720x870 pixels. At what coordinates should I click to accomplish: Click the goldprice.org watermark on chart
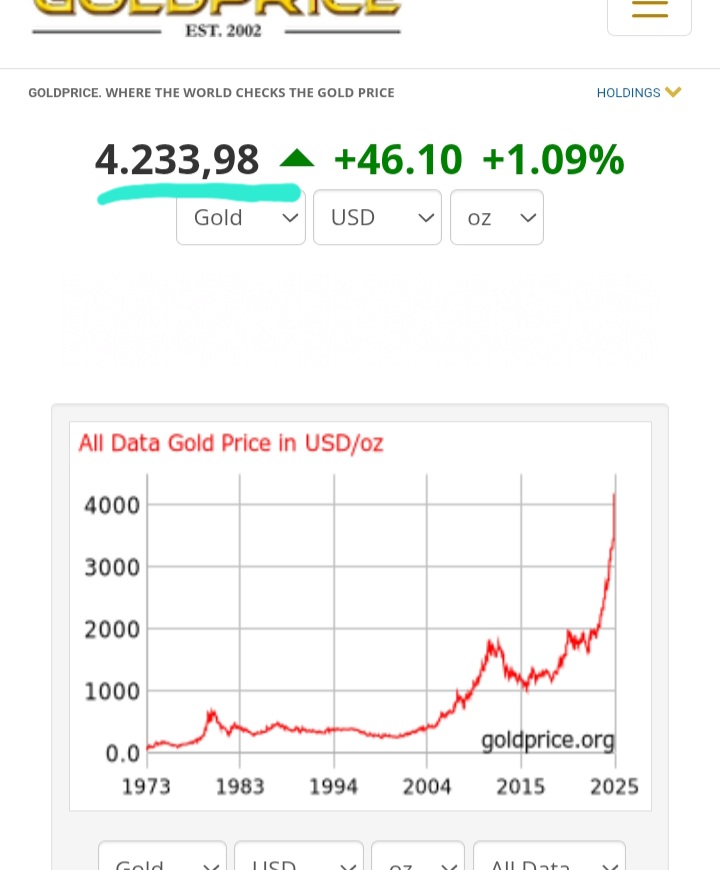tap(547, 740)
